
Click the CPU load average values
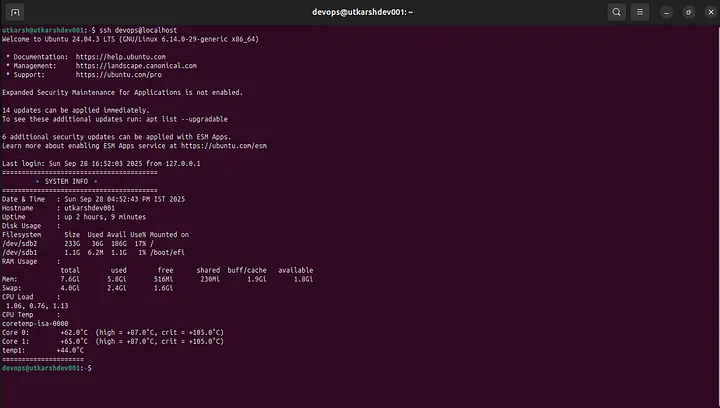click(x=37, y=306)
